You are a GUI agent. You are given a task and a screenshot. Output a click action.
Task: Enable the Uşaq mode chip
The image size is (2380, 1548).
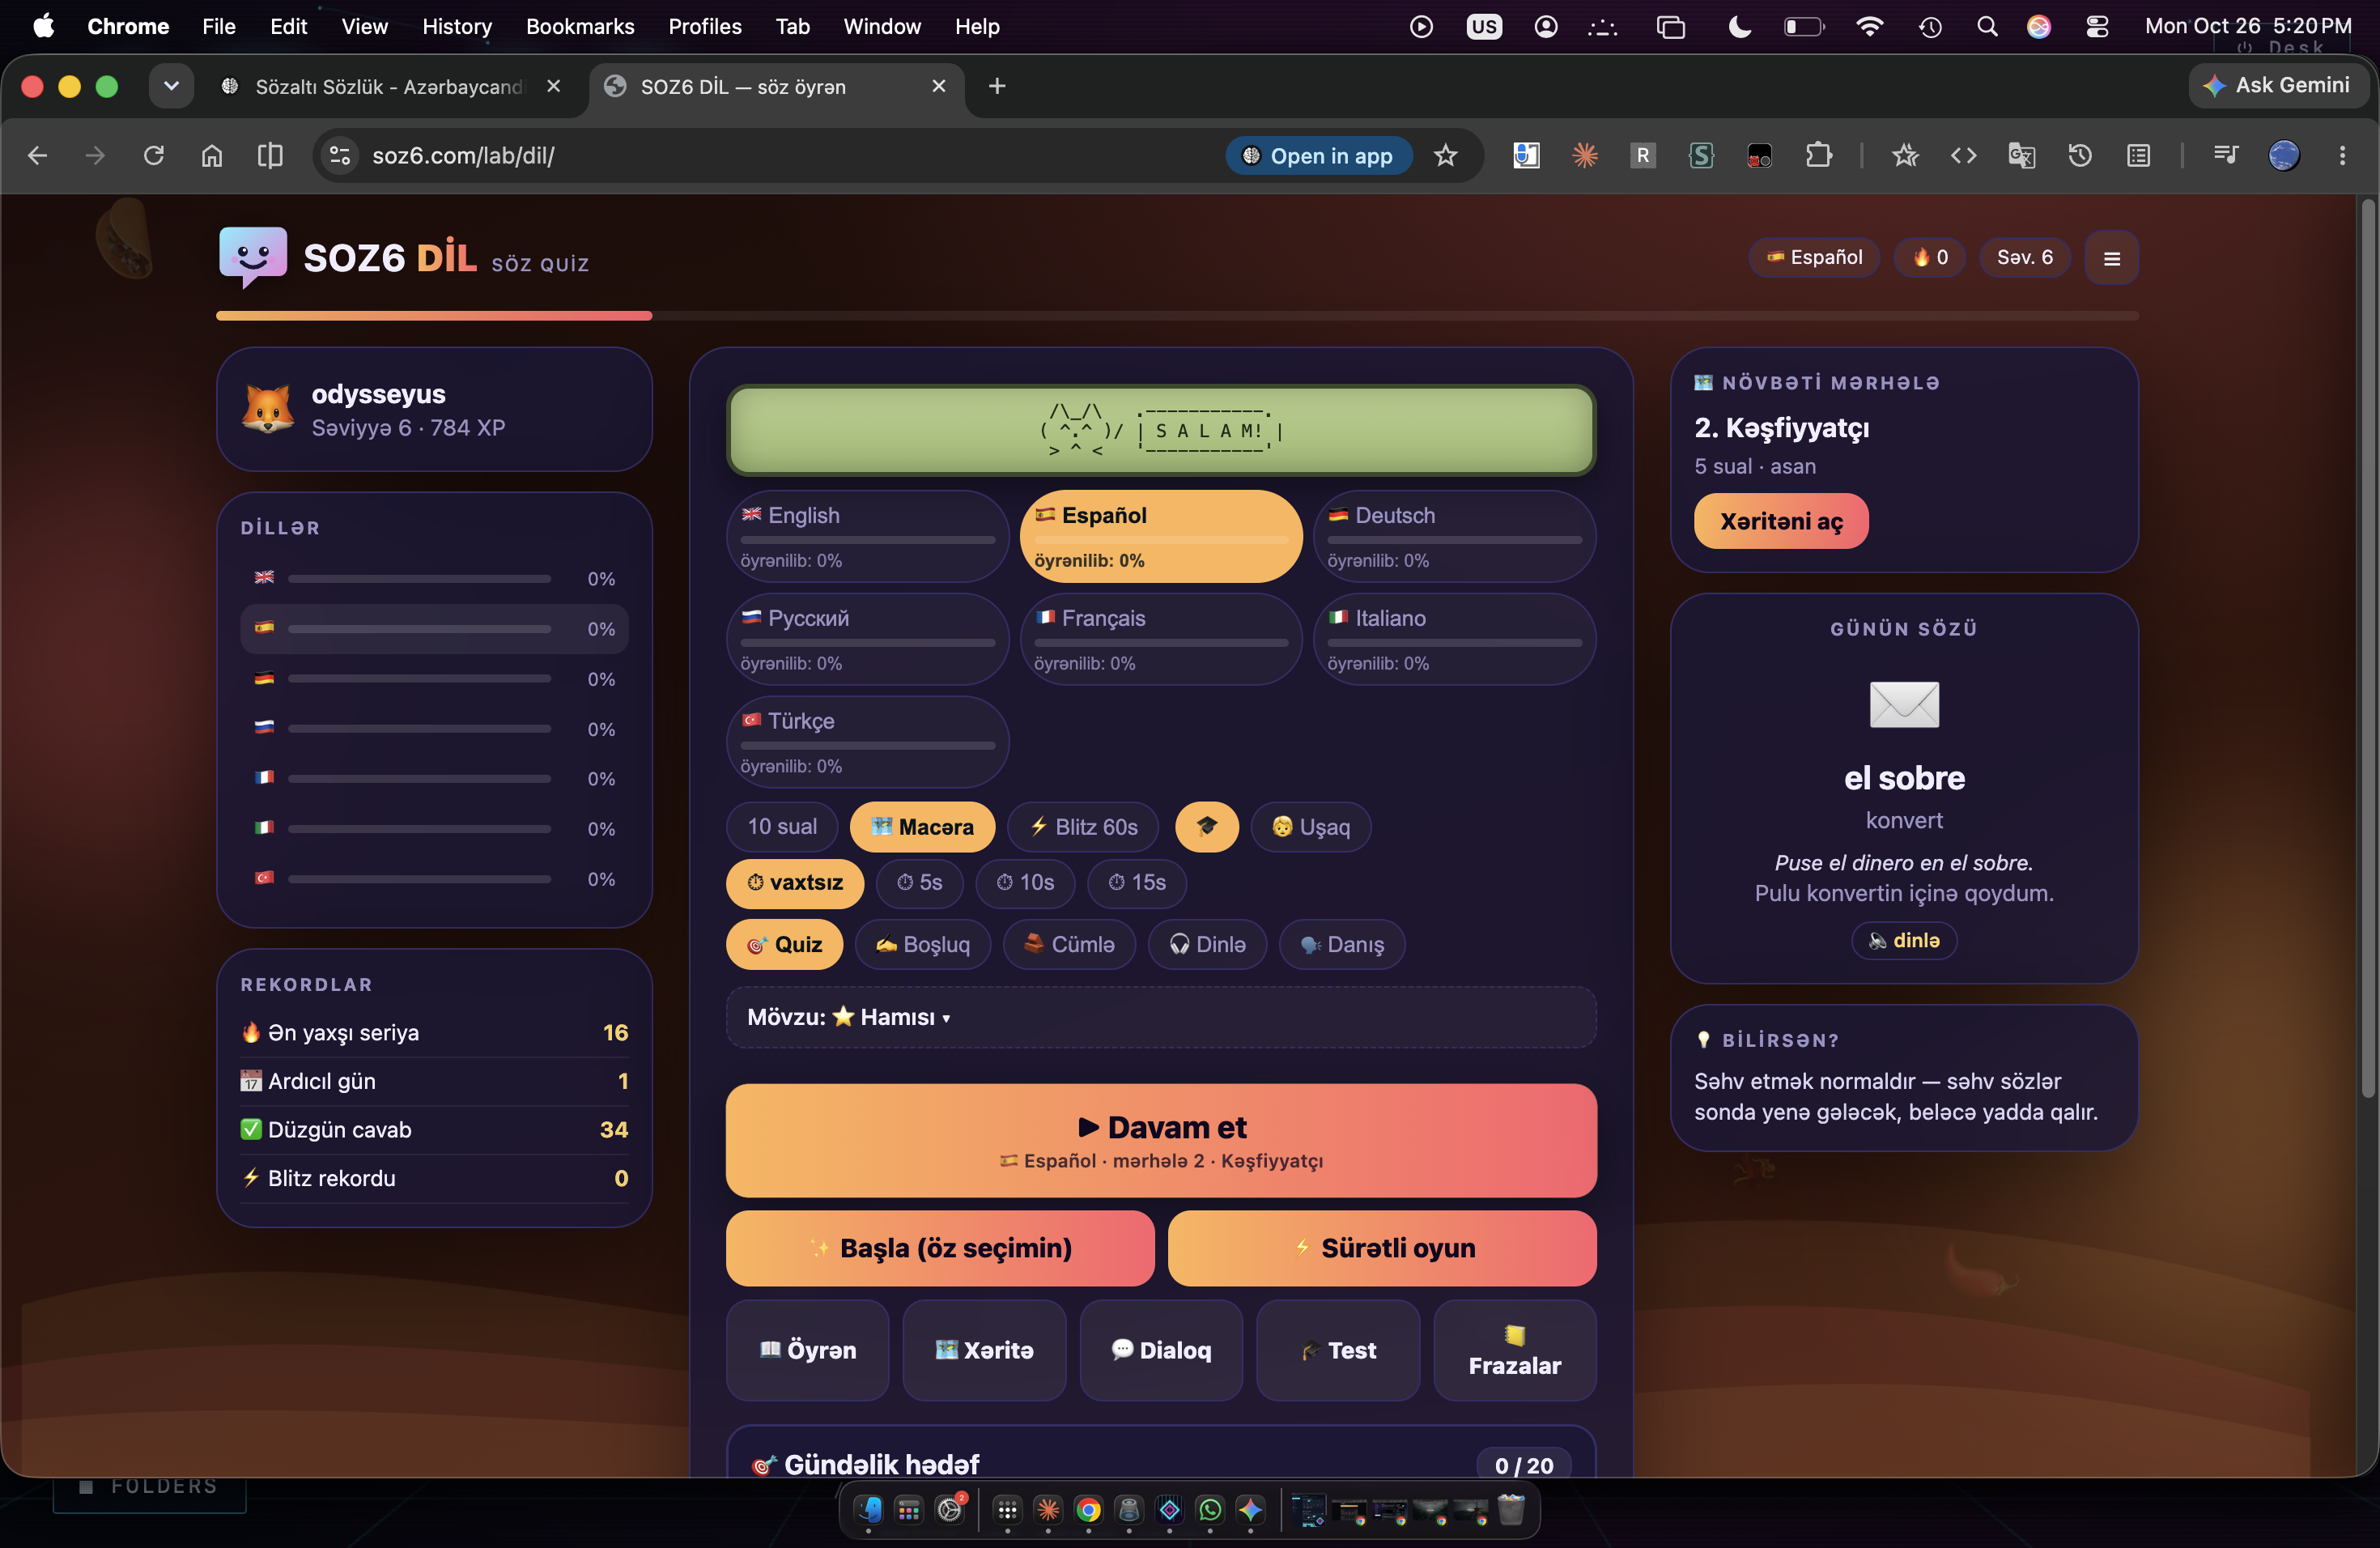pos(1310,827)
